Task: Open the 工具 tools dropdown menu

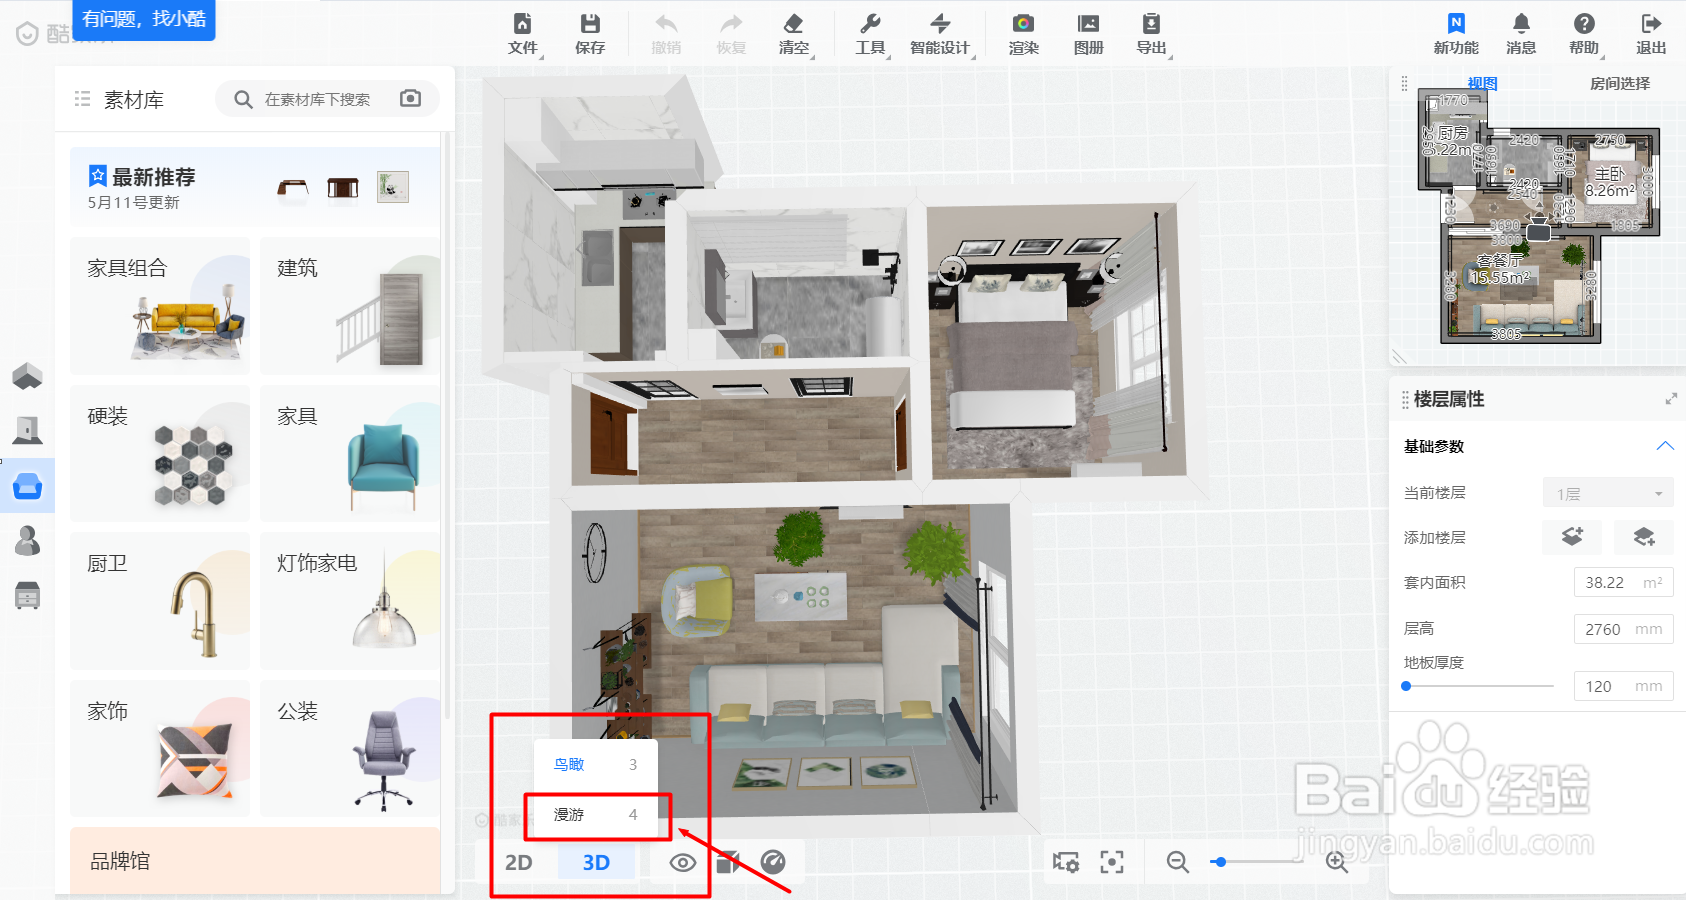Action: pyautogui.click(x=870, y=34)
